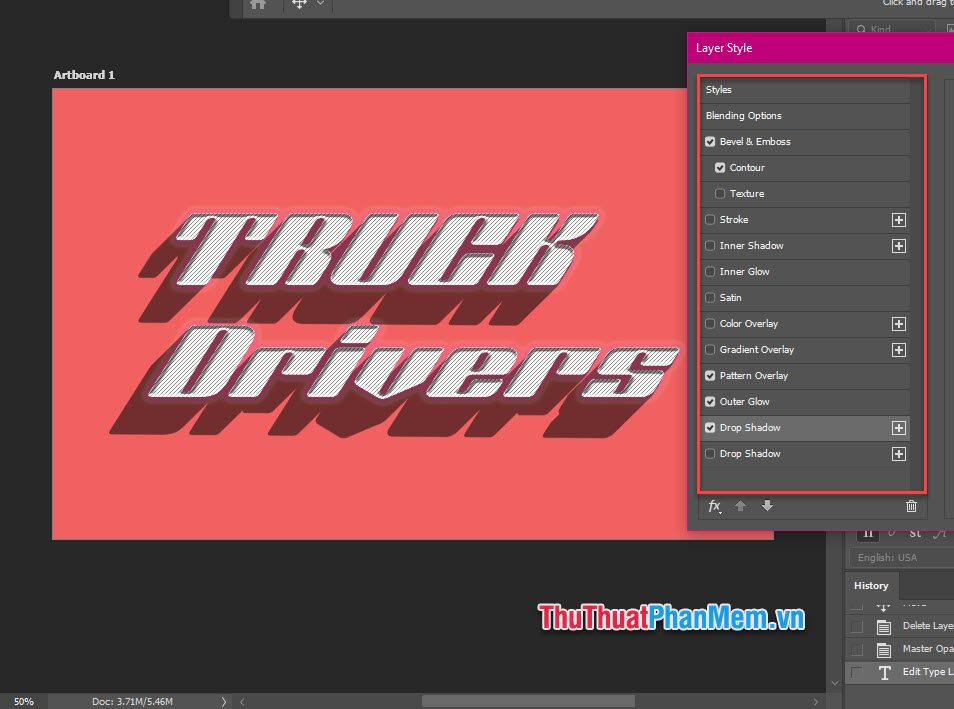954x709 pixels.
Task: Disable the Contour checkbox
Action: (721, 168)
